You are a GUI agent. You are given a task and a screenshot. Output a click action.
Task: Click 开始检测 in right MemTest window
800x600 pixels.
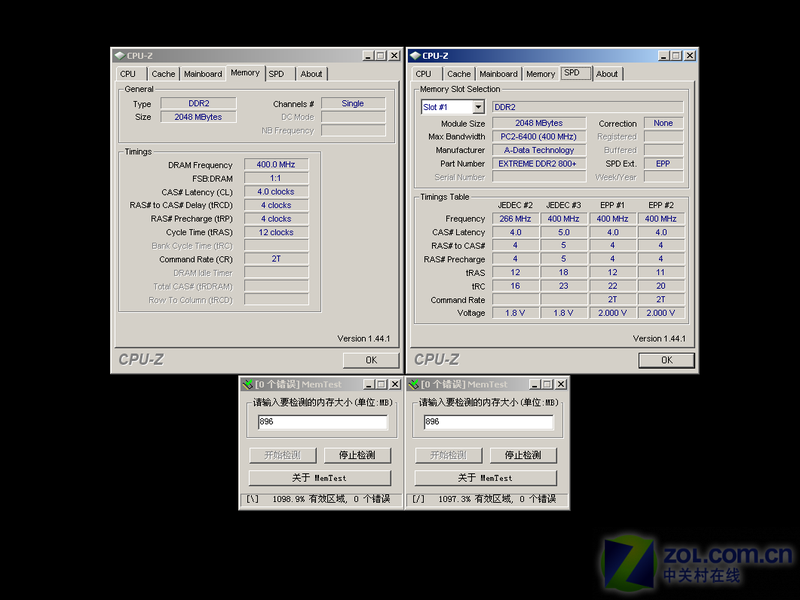pos(448,455)
